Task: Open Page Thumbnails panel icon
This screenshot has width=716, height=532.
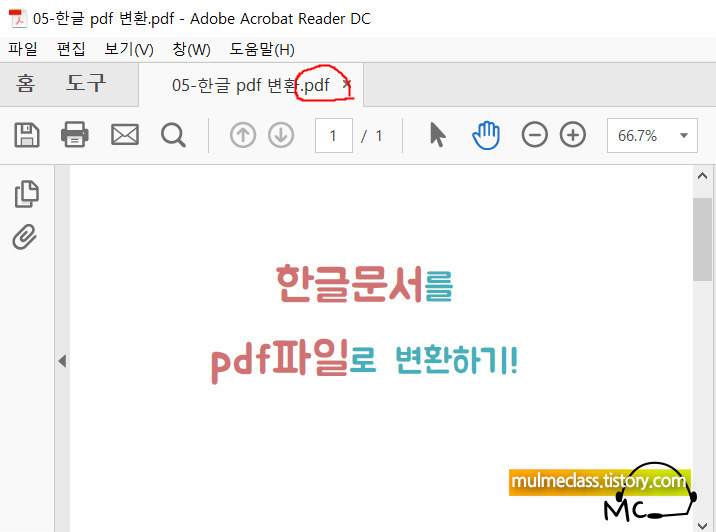Action: coord(27,194)
